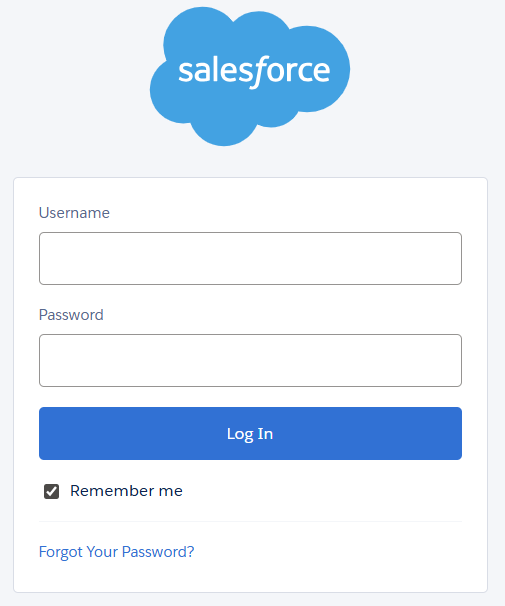This screenshot has width=505, height=606.
Task: Click the white salesforce wordmark in the logo
Action: 254,71
